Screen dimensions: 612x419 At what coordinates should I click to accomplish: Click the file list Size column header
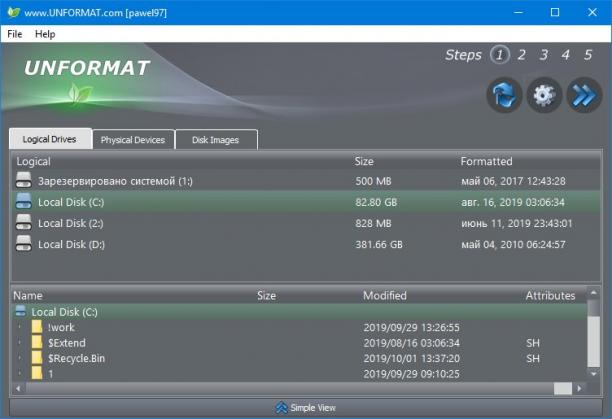coord(267,295)
